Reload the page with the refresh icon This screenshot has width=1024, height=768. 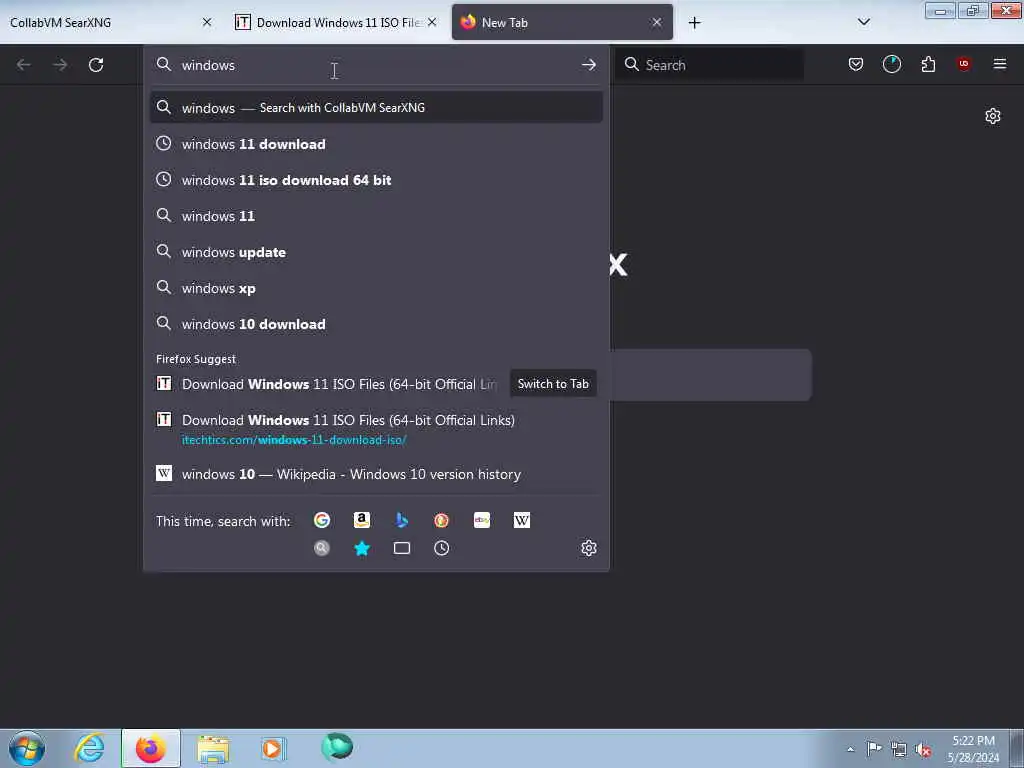click(x=96, y=65)
